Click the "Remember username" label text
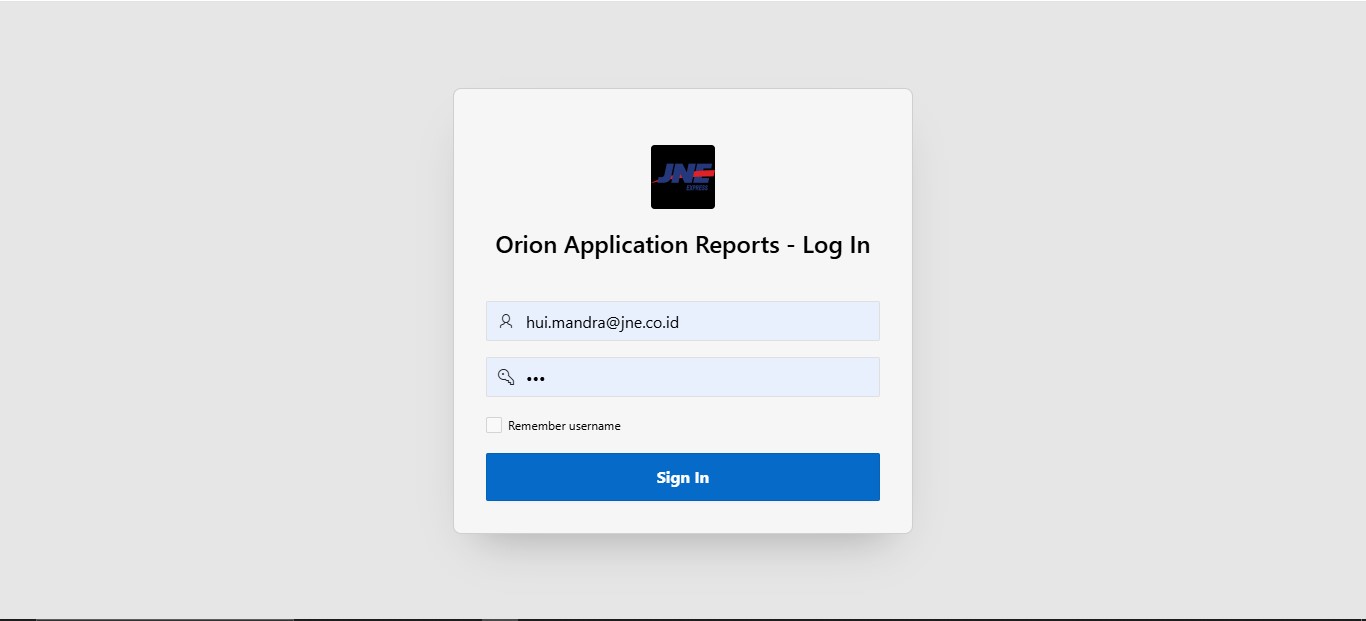 tap(564, 426)
